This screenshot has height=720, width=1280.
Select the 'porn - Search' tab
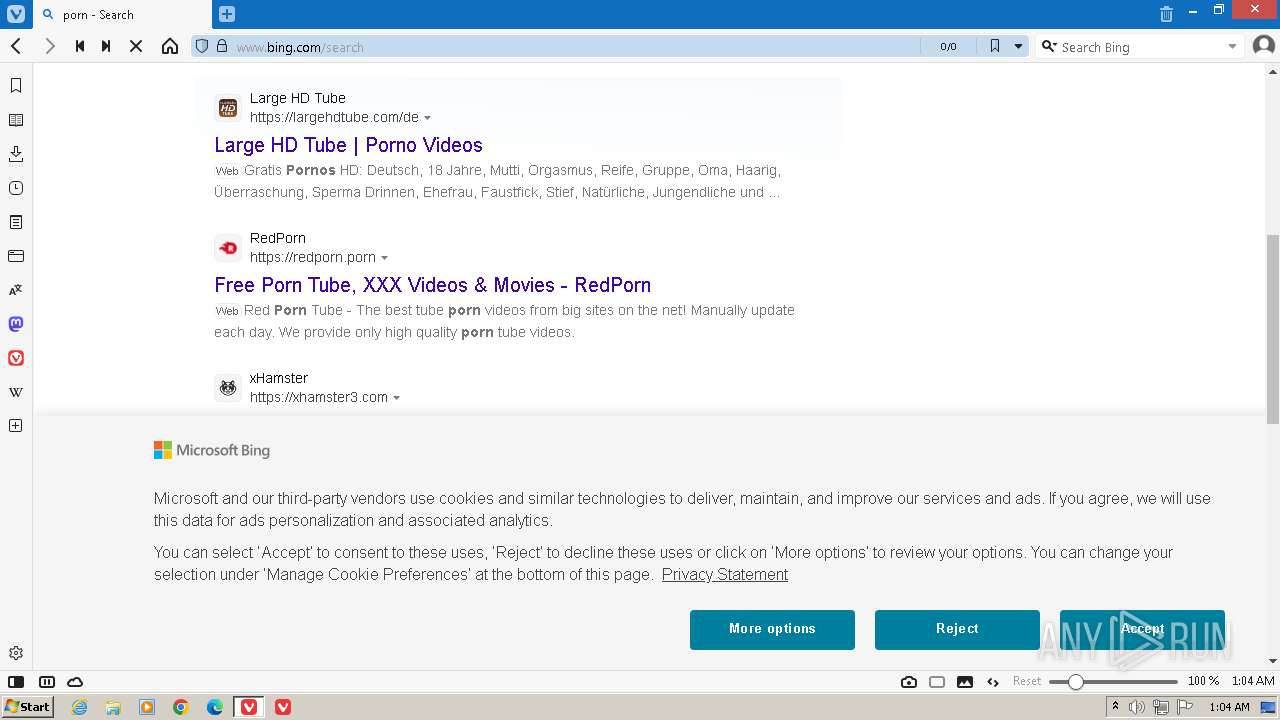pyautogui.click(x=122, y=14)
